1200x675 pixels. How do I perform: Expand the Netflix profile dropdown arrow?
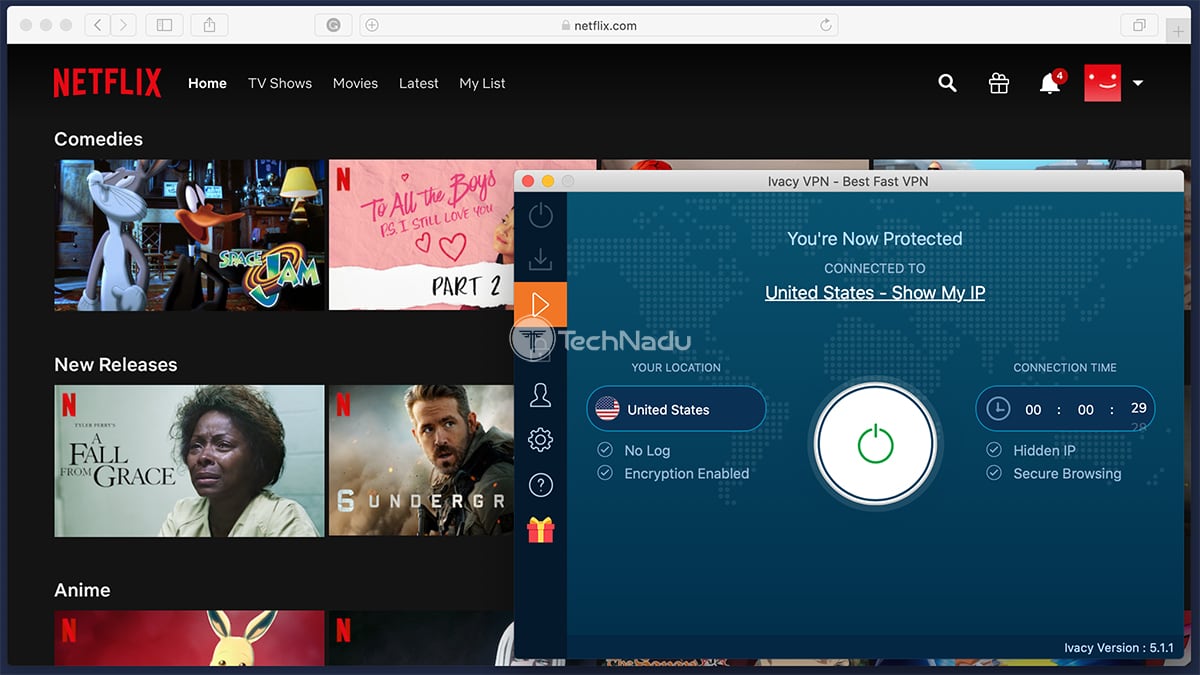[1138, 83]
